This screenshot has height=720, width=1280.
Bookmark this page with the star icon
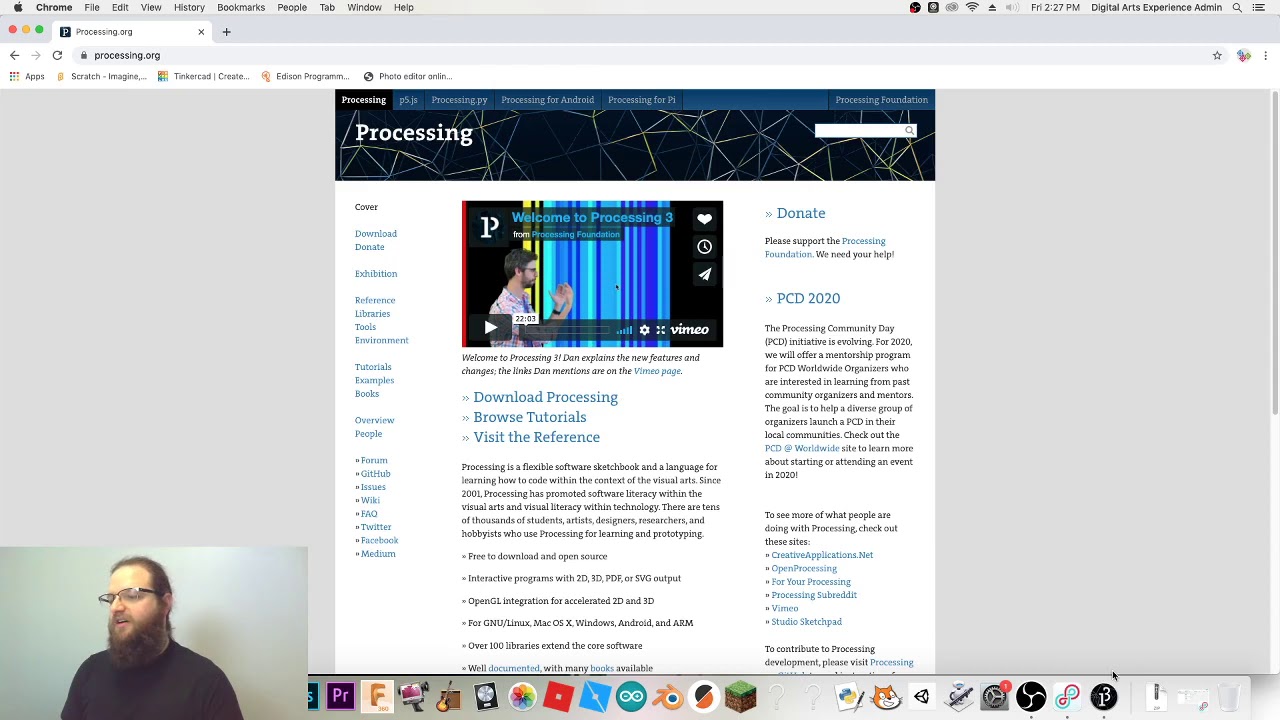pyautogui.click(x=1217, y=55)
